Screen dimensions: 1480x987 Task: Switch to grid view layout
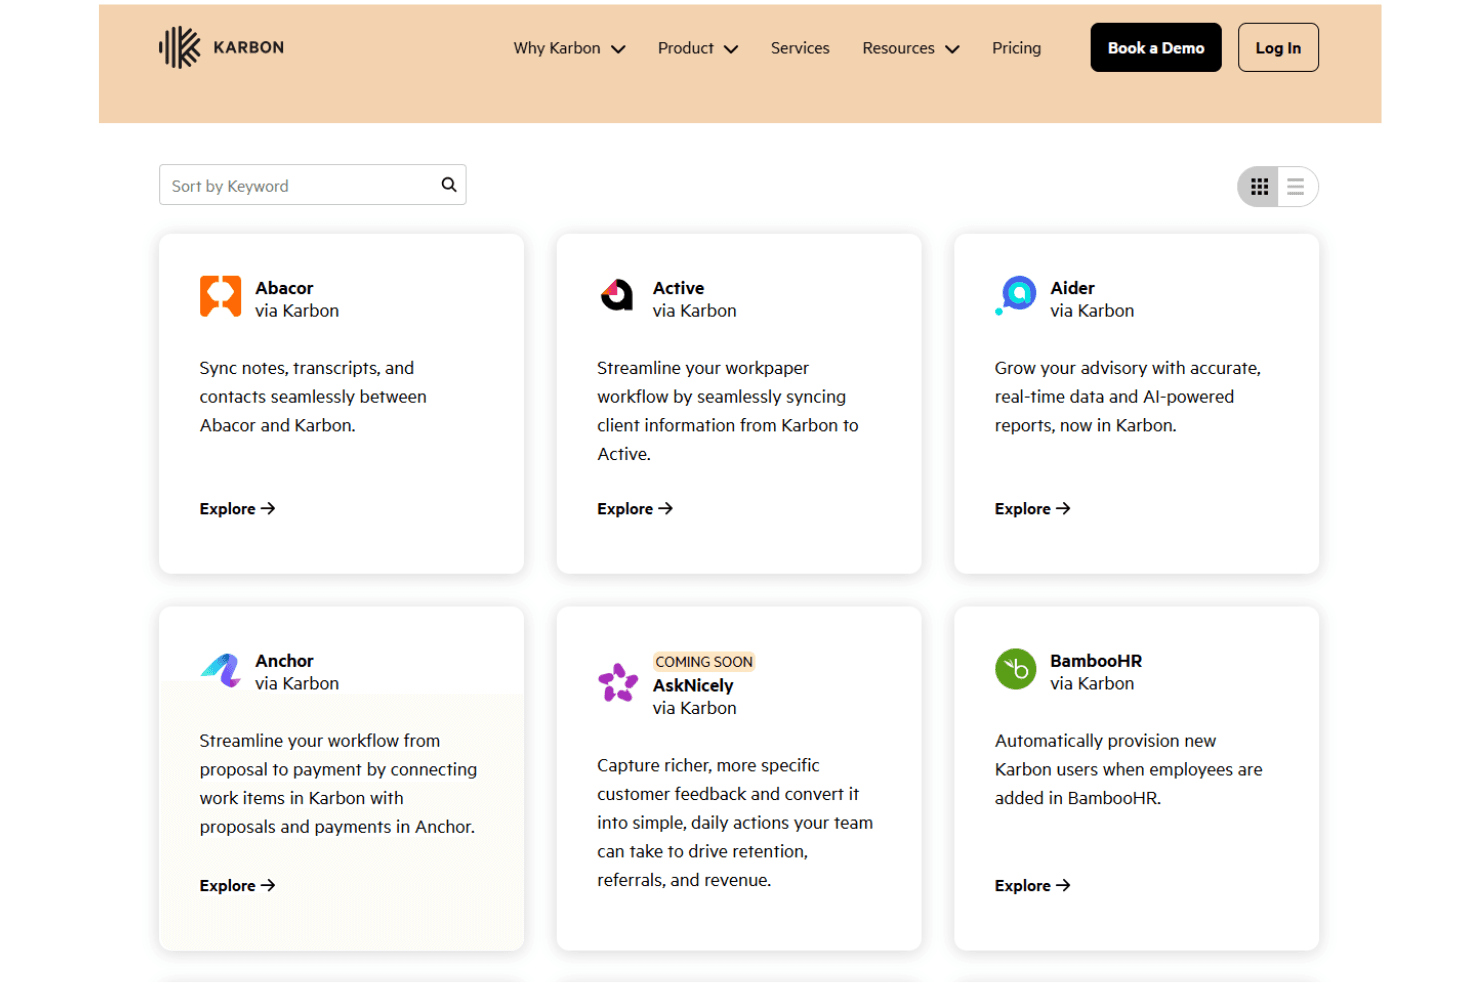[x=1259, y=187]
